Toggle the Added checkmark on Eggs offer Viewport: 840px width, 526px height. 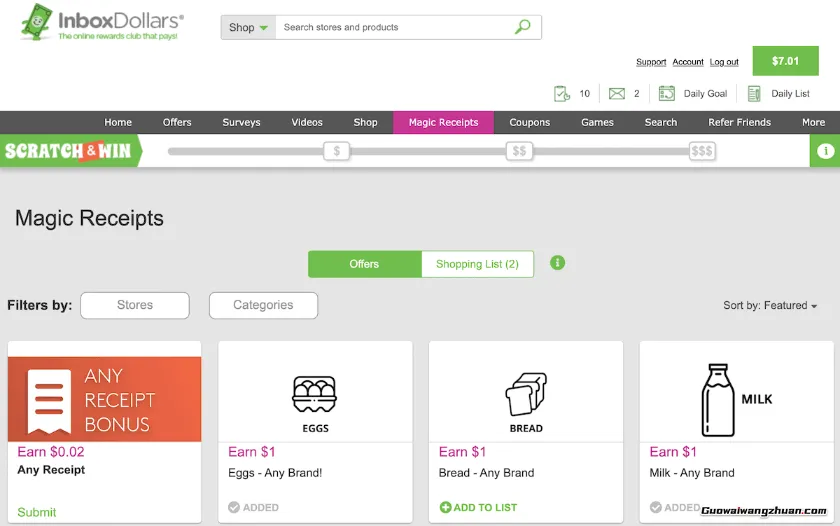234,507
